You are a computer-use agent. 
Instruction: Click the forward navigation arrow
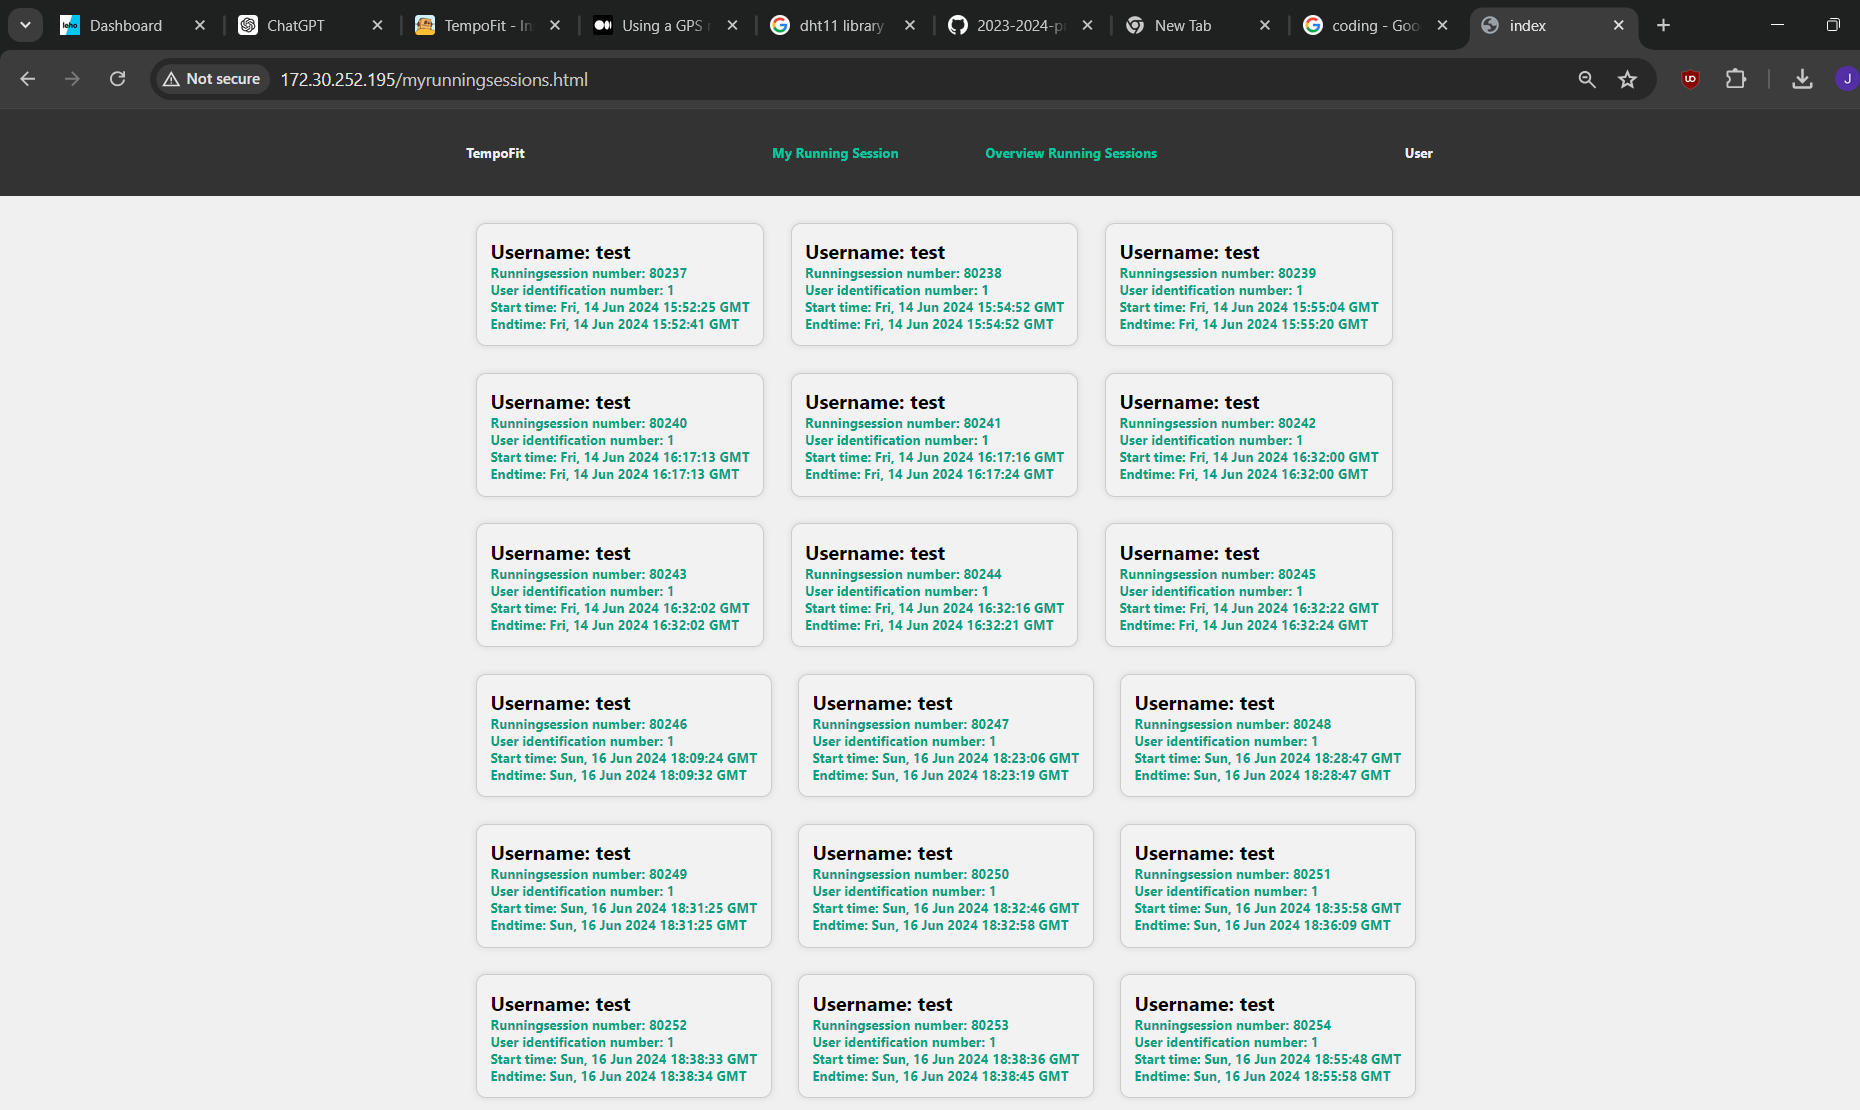72,79
